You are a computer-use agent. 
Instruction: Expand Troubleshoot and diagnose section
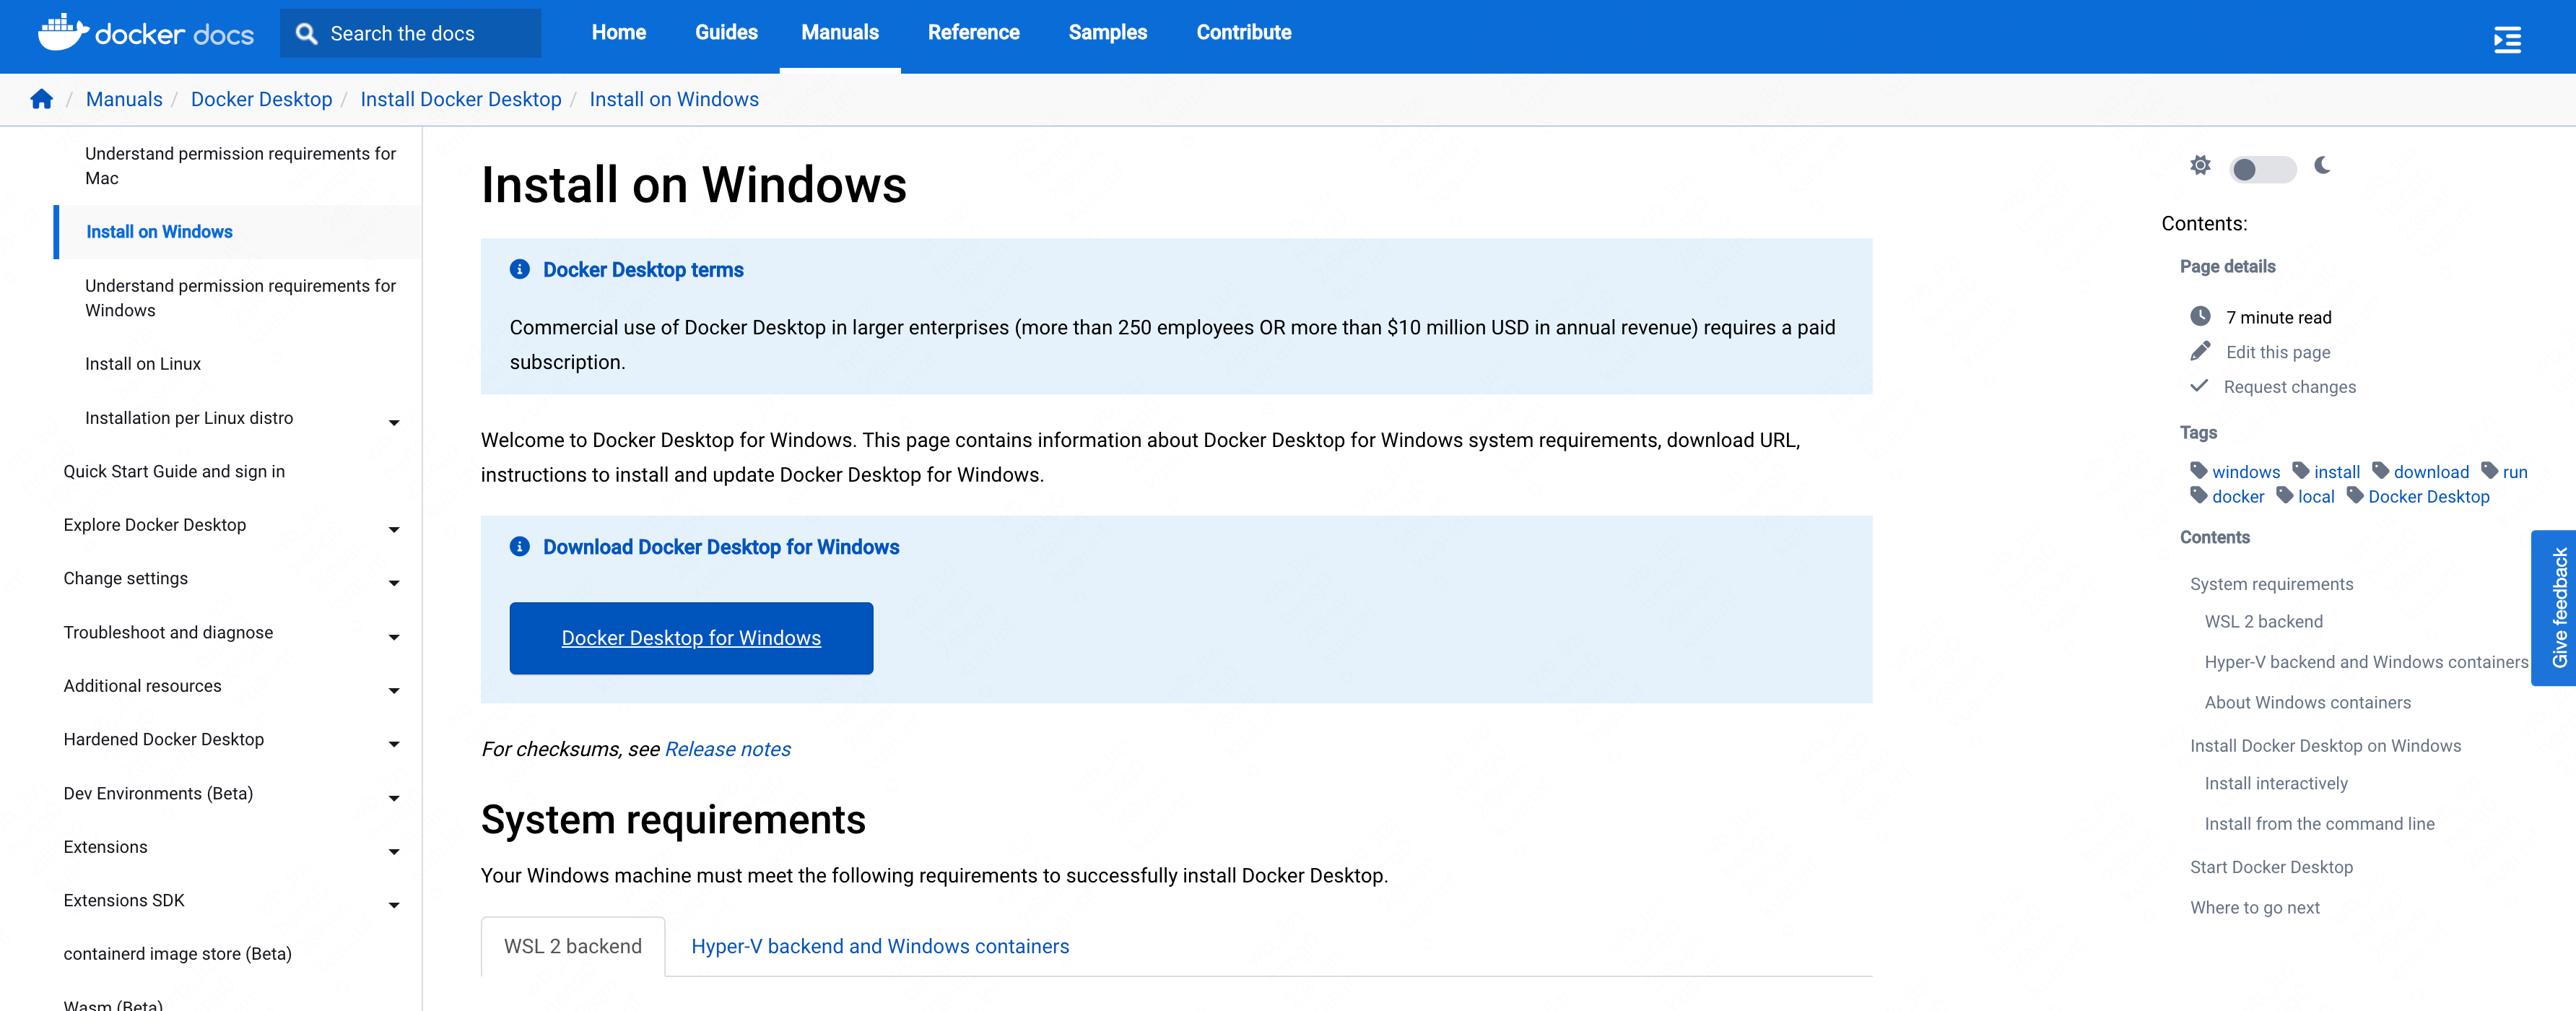tap(394, 637)
